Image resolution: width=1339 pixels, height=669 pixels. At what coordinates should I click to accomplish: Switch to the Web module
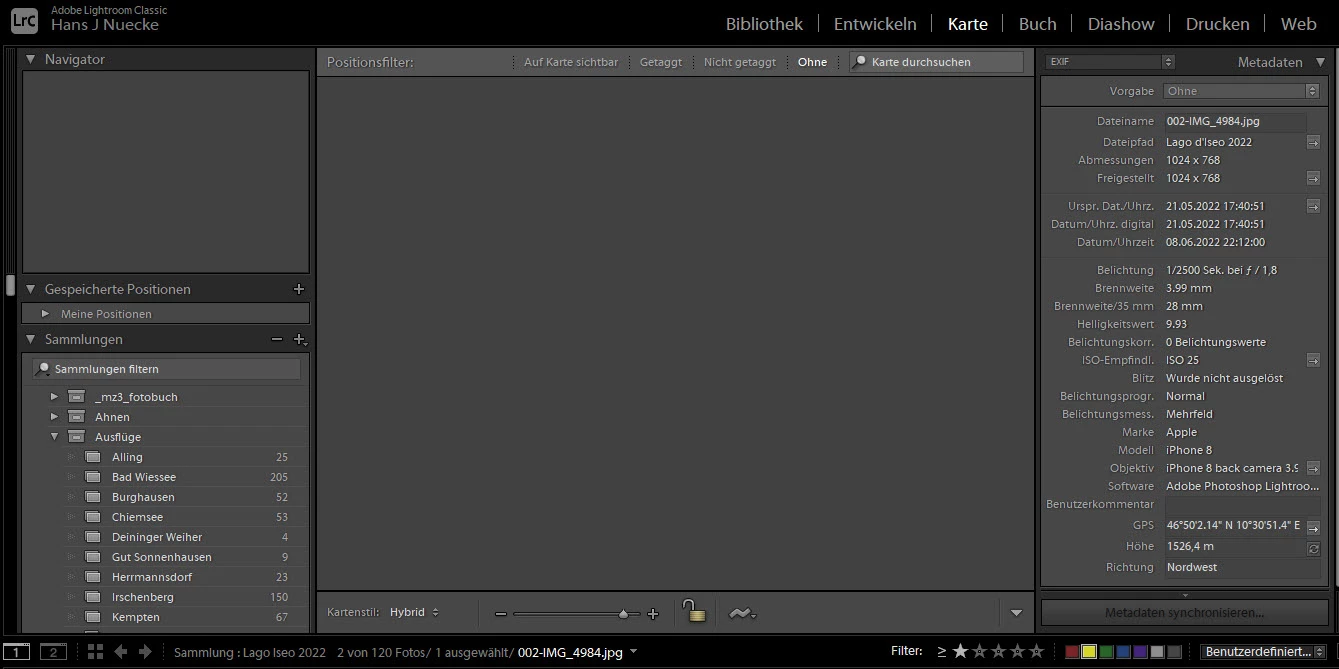coord(1298,23)
